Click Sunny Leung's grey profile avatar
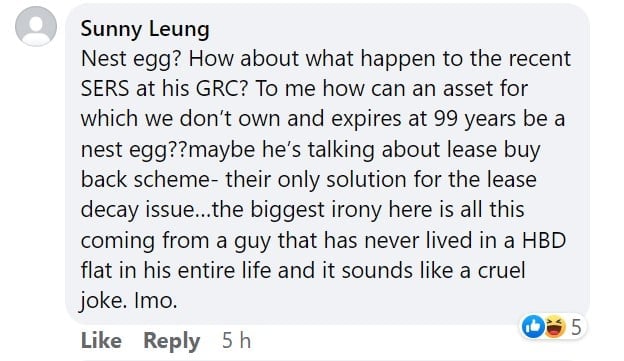This screenshot has height=361, width=624. (x=36, y=26)
